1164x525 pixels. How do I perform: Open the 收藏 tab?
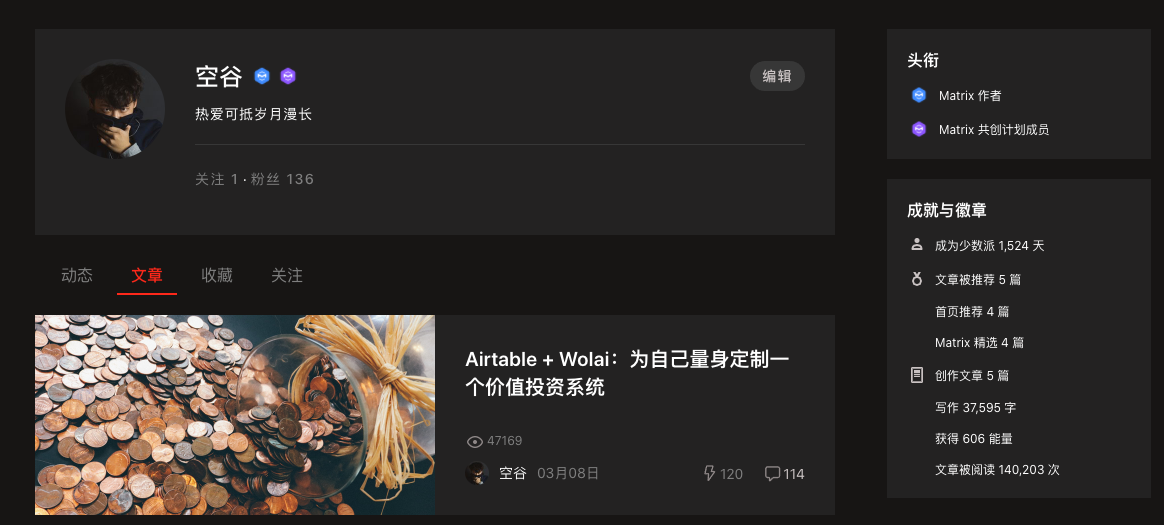click(217, 275)
